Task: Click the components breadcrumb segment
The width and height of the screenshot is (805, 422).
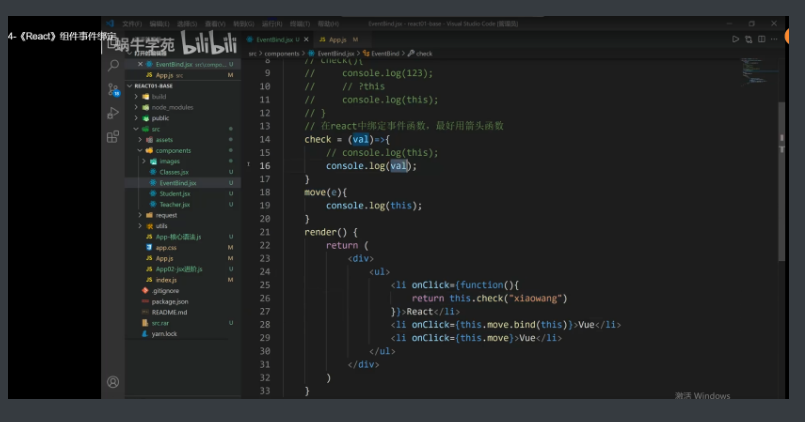Action: (282, 53)
